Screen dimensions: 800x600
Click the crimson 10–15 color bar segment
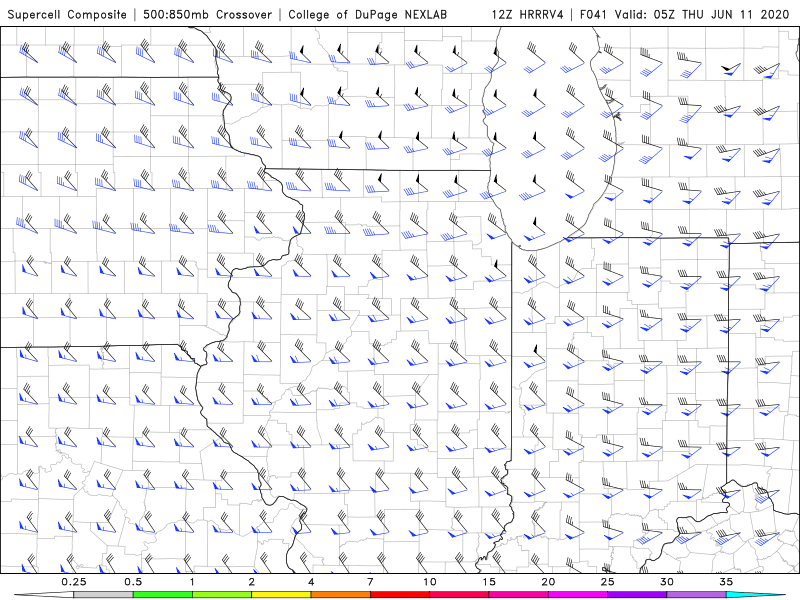click(459, 595)
